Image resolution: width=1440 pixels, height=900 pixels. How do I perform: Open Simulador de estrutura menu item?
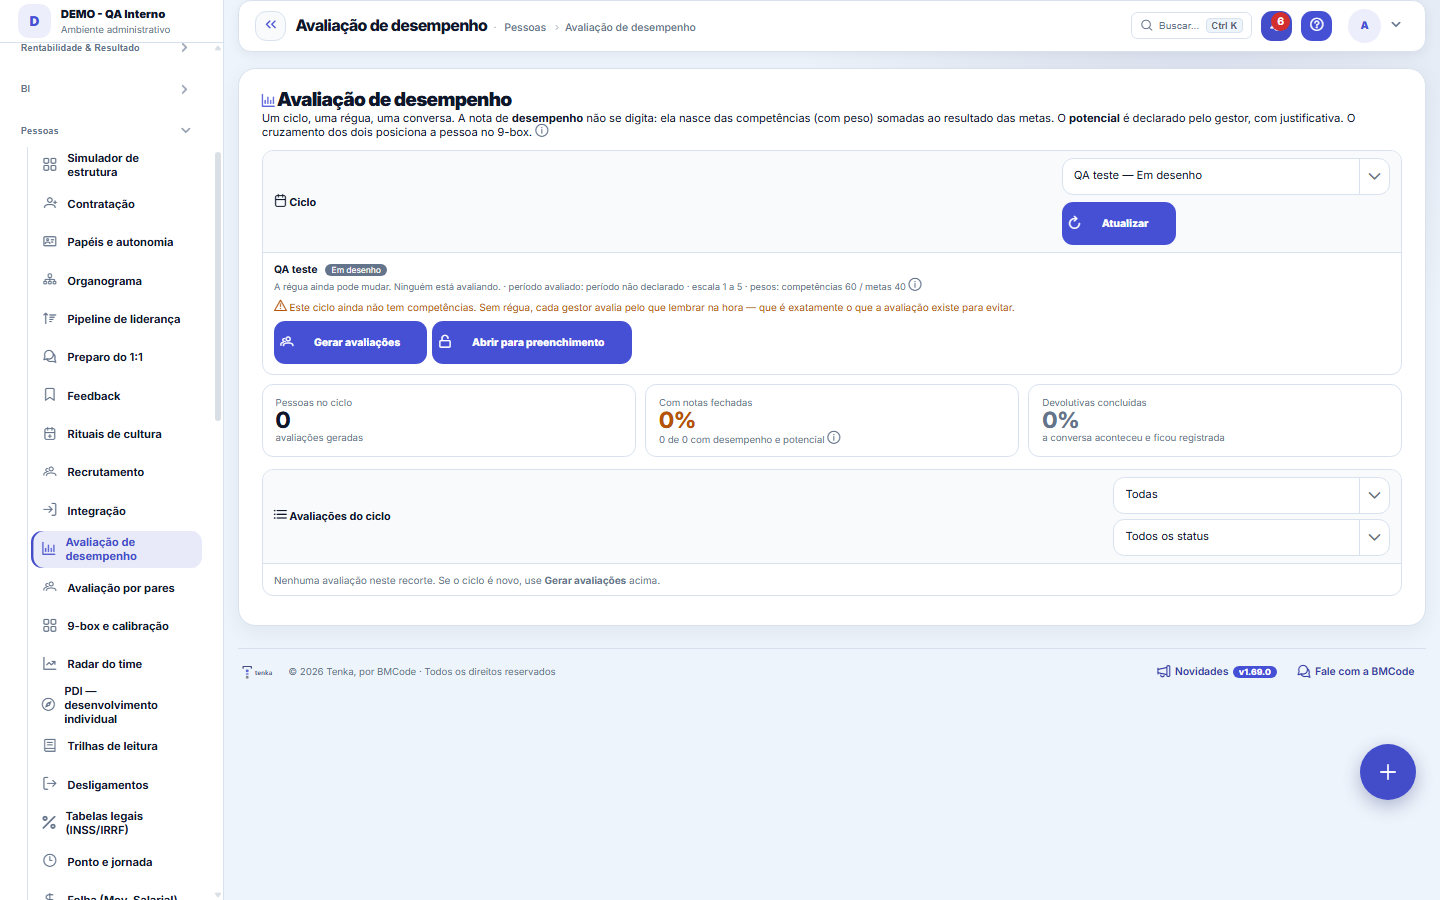(x=117, y=165)
